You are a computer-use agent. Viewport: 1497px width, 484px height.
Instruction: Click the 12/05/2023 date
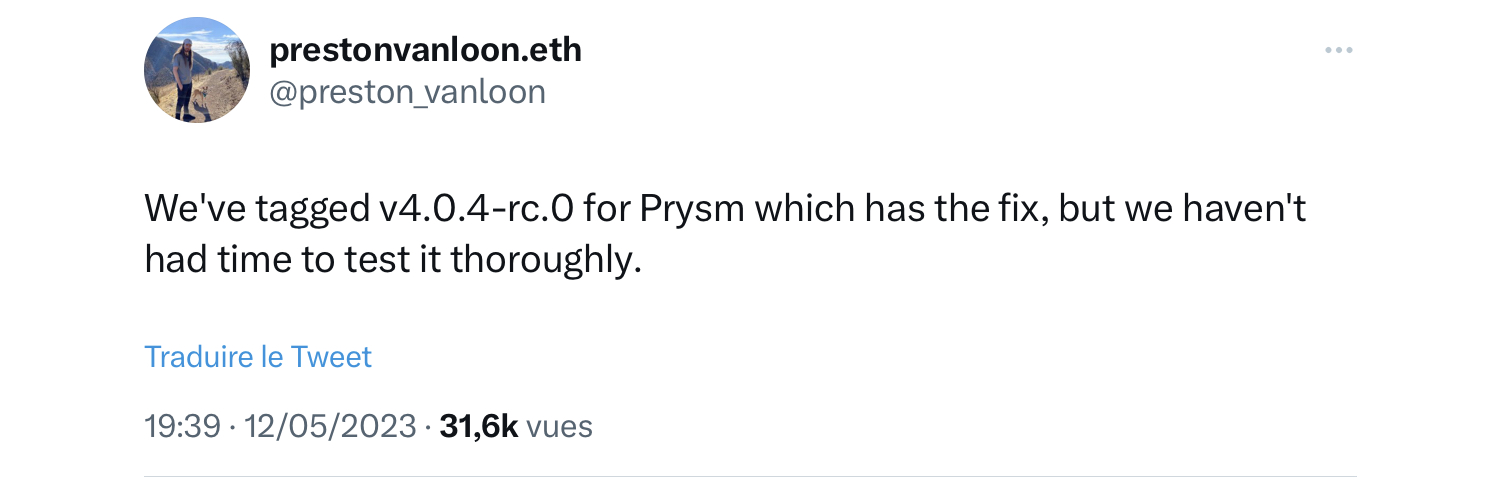click(329, 427)
